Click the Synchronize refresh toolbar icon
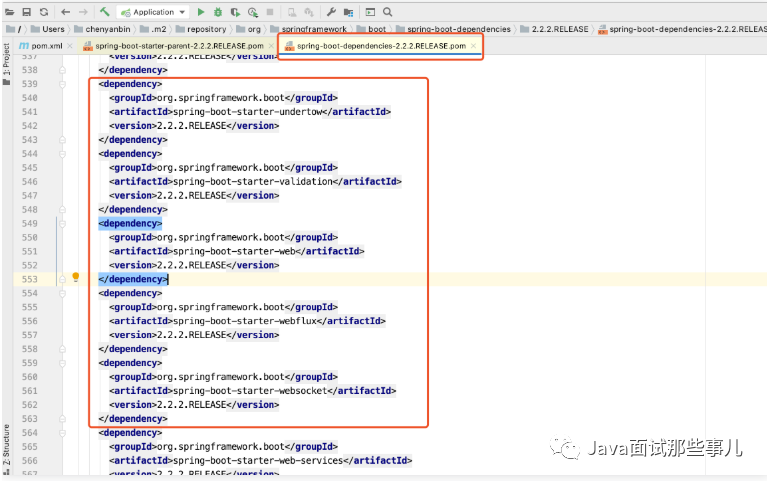767x481 pixels. pos(44,12)
